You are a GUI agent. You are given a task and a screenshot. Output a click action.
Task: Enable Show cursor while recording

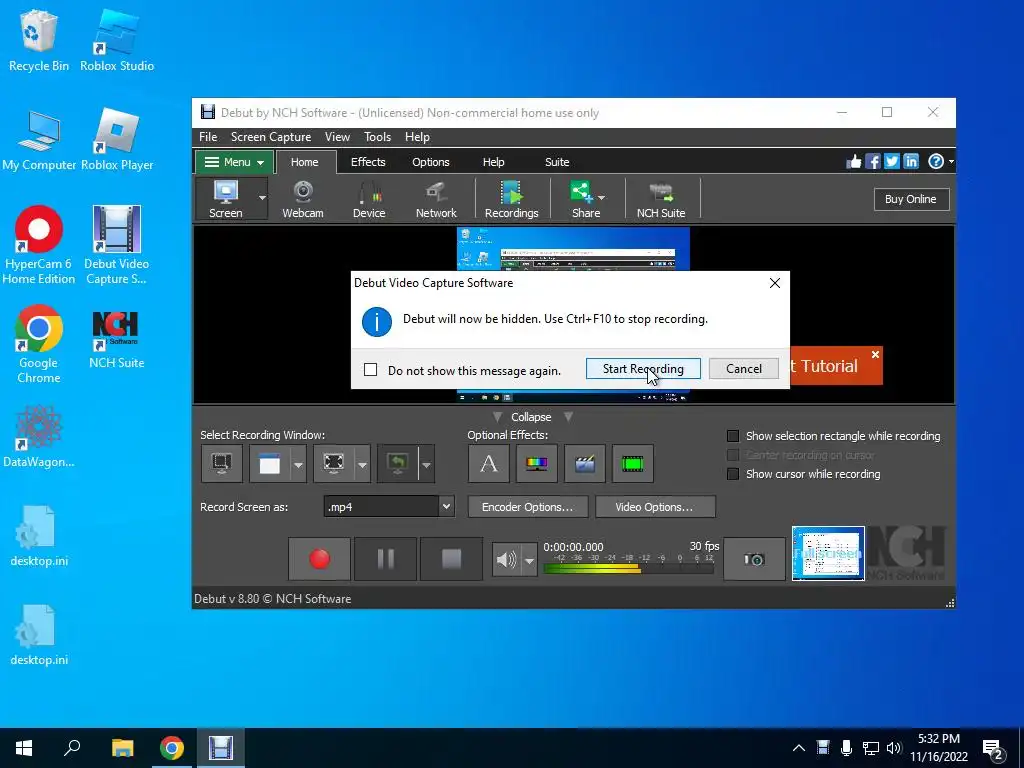pyautogui.click(x=733, y=474)
